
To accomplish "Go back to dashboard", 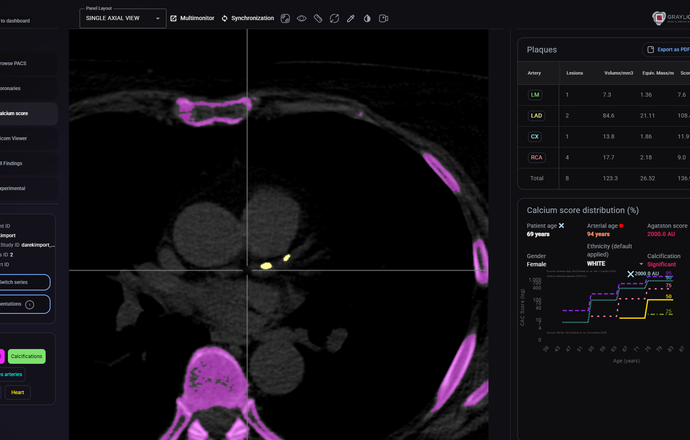I will 15,21.
